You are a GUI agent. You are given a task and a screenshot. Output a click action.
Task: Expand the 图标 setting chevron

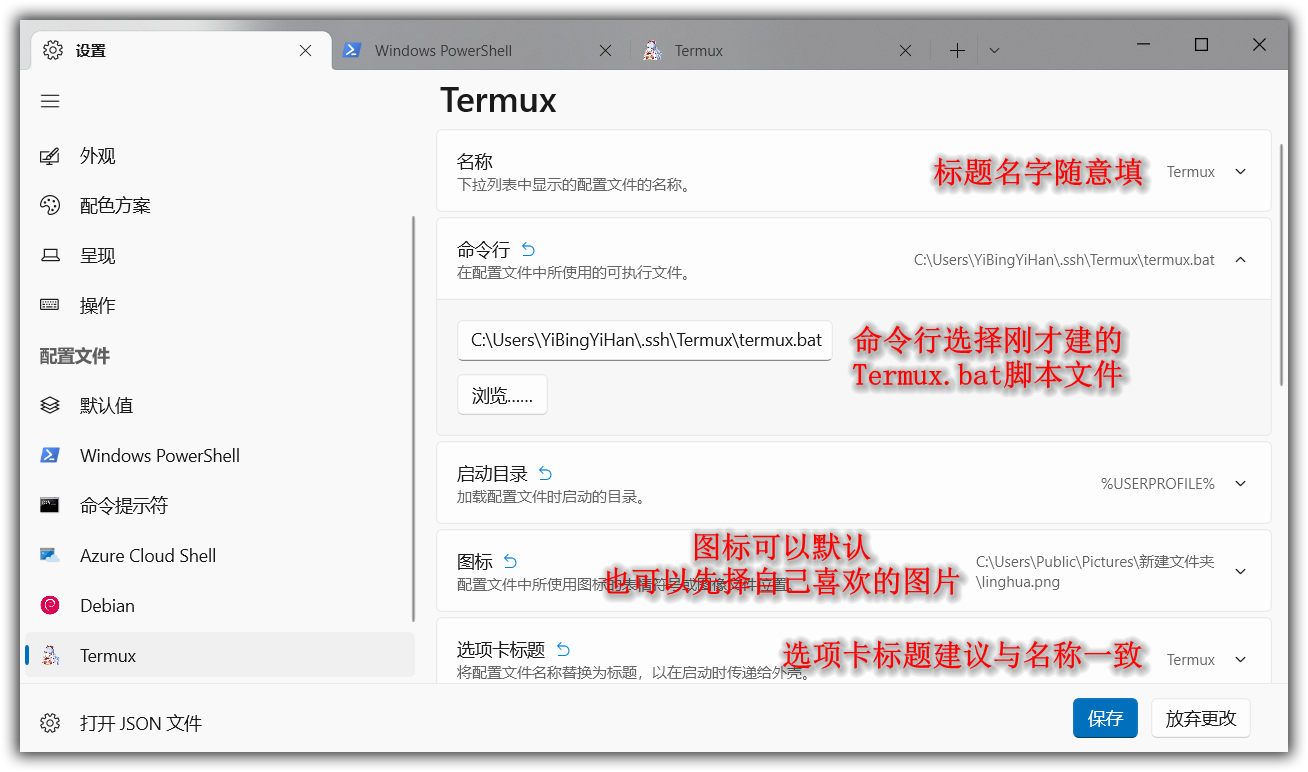(1241, 572)
